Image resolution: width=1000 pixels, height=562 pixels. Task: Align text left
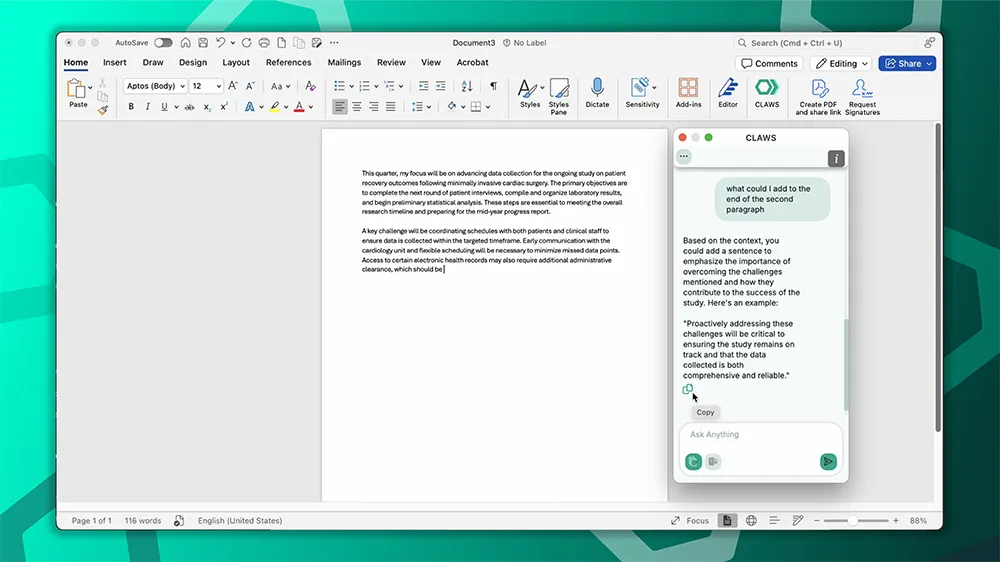click(x=340, y=107)
